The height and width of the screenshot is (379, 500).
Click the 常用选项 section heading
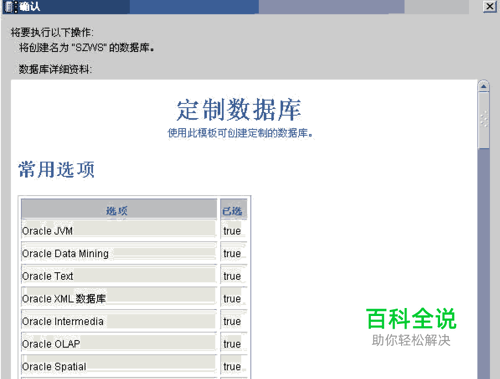(57, 169)
